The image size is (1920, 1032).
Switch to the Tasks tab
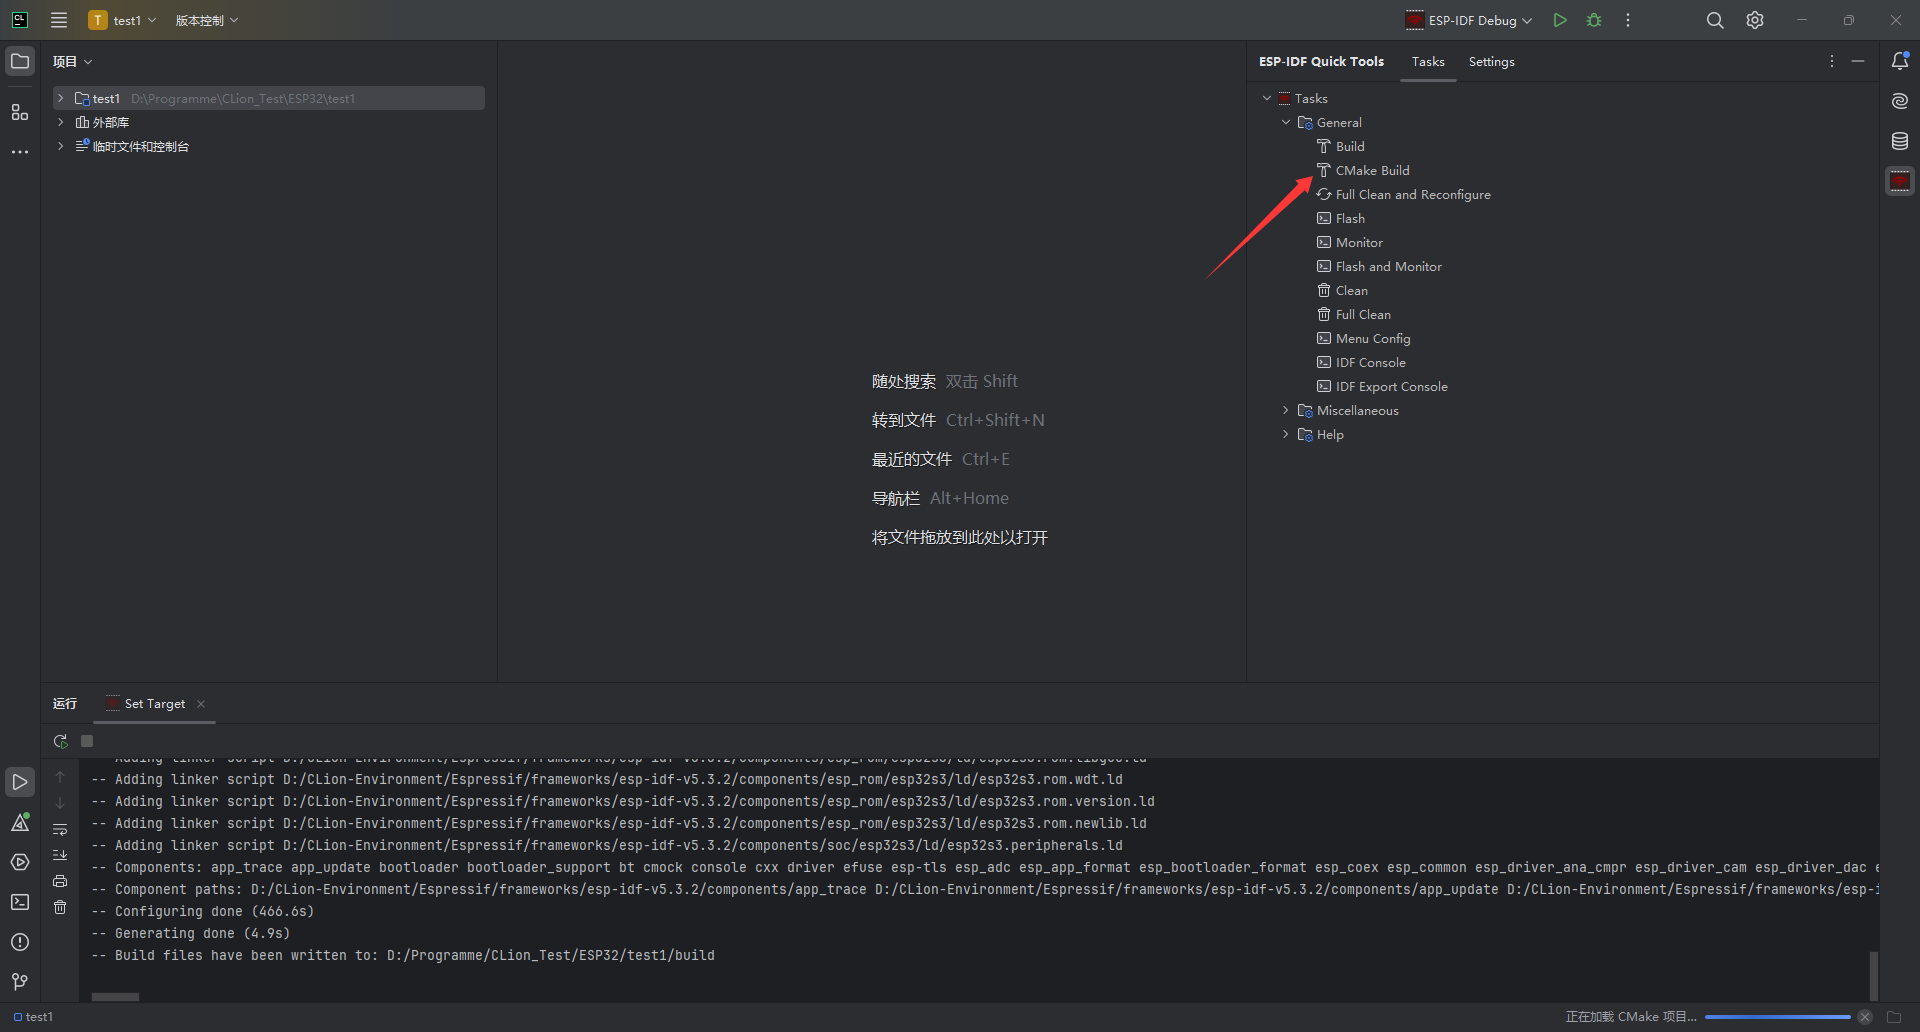(x=1428, y=61)
